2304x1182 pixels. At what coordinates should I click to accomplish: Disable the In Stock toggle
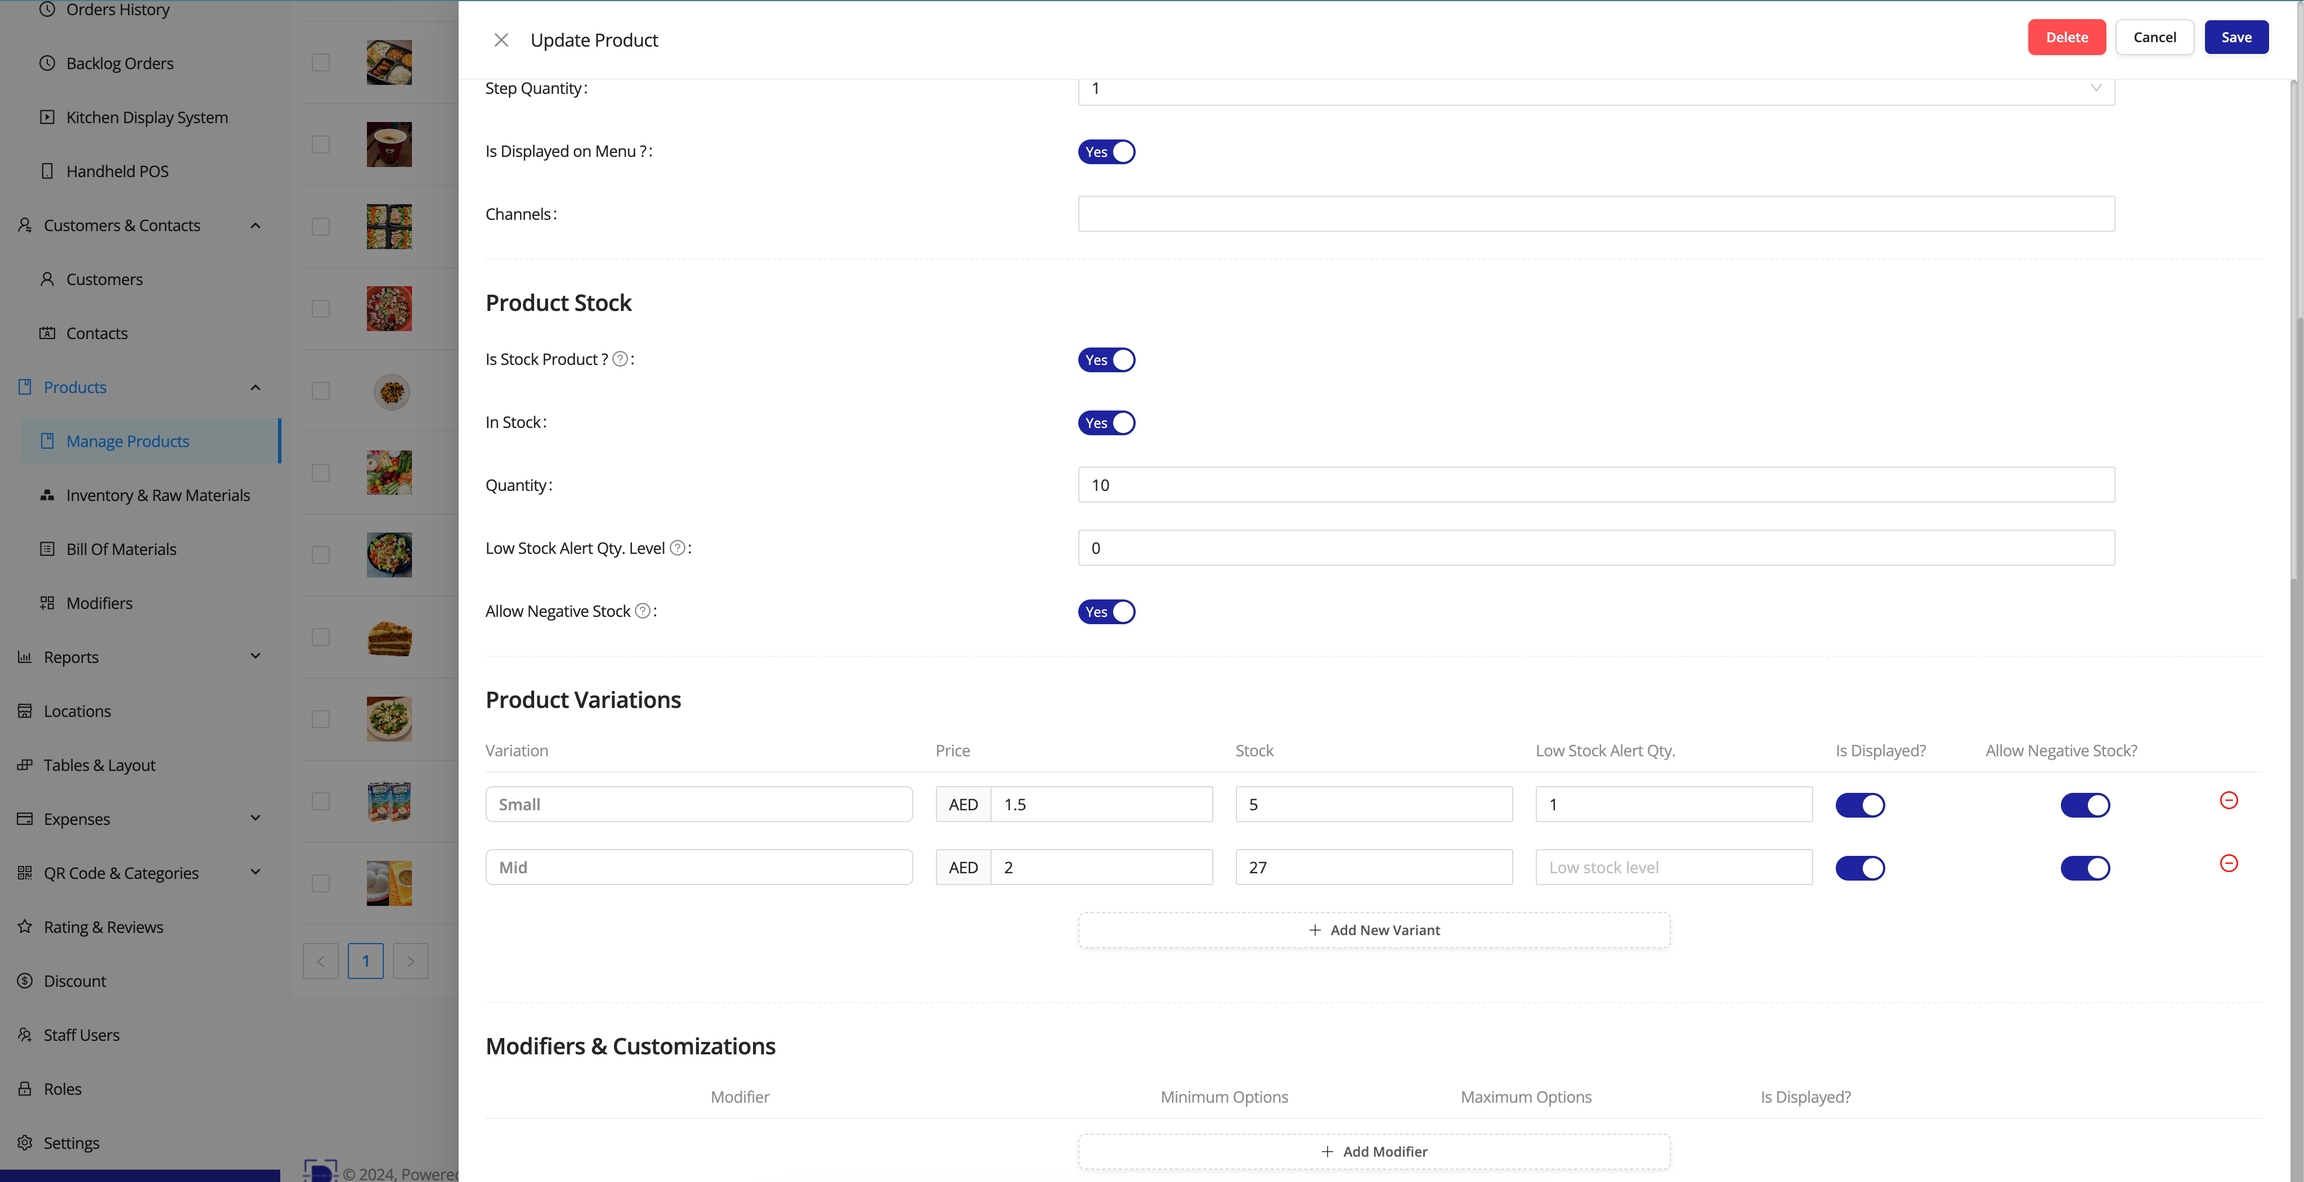pyautogui.click(x=1106, y=423)
